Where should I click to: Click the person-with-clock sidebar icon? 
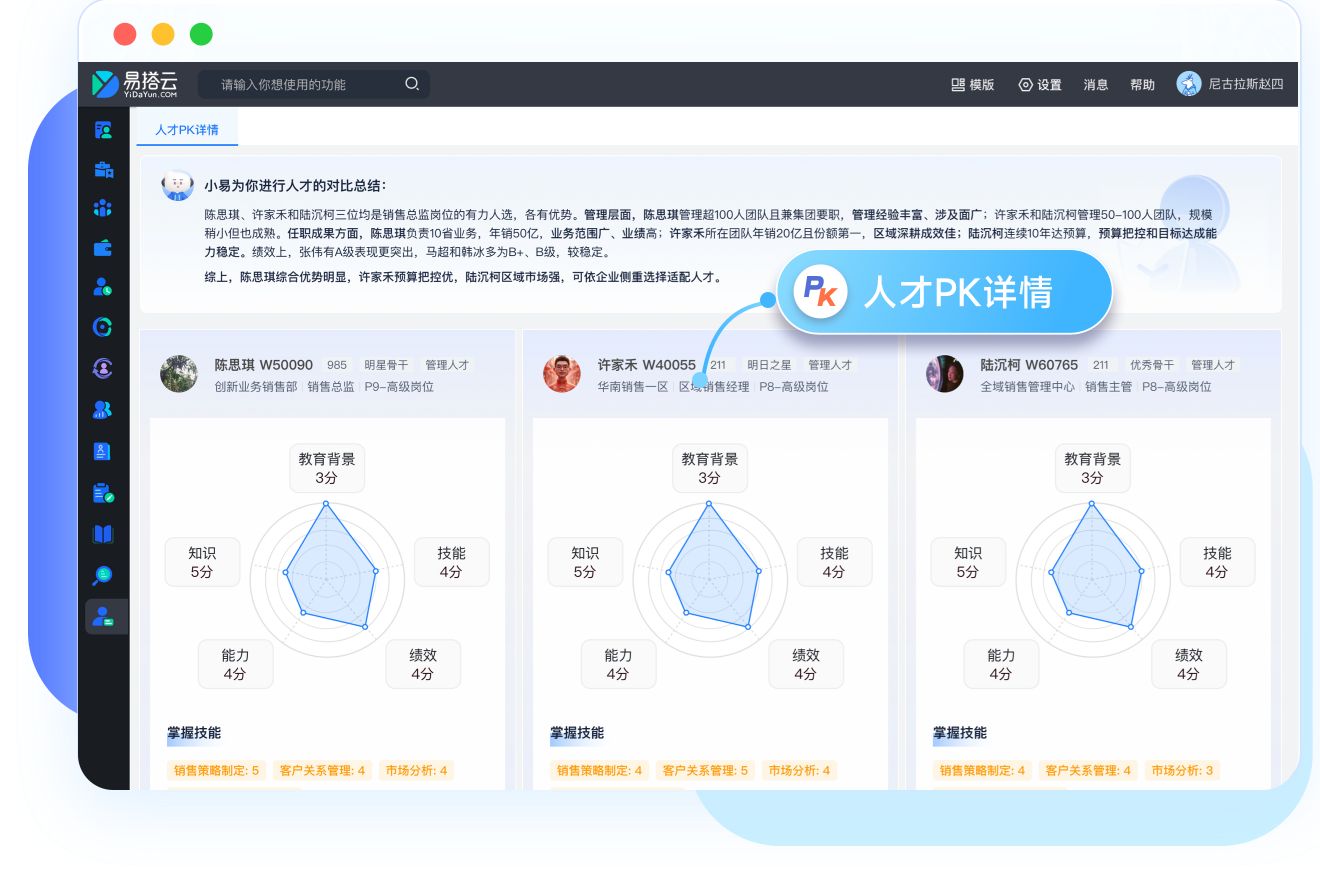click(x=103, y=288)
